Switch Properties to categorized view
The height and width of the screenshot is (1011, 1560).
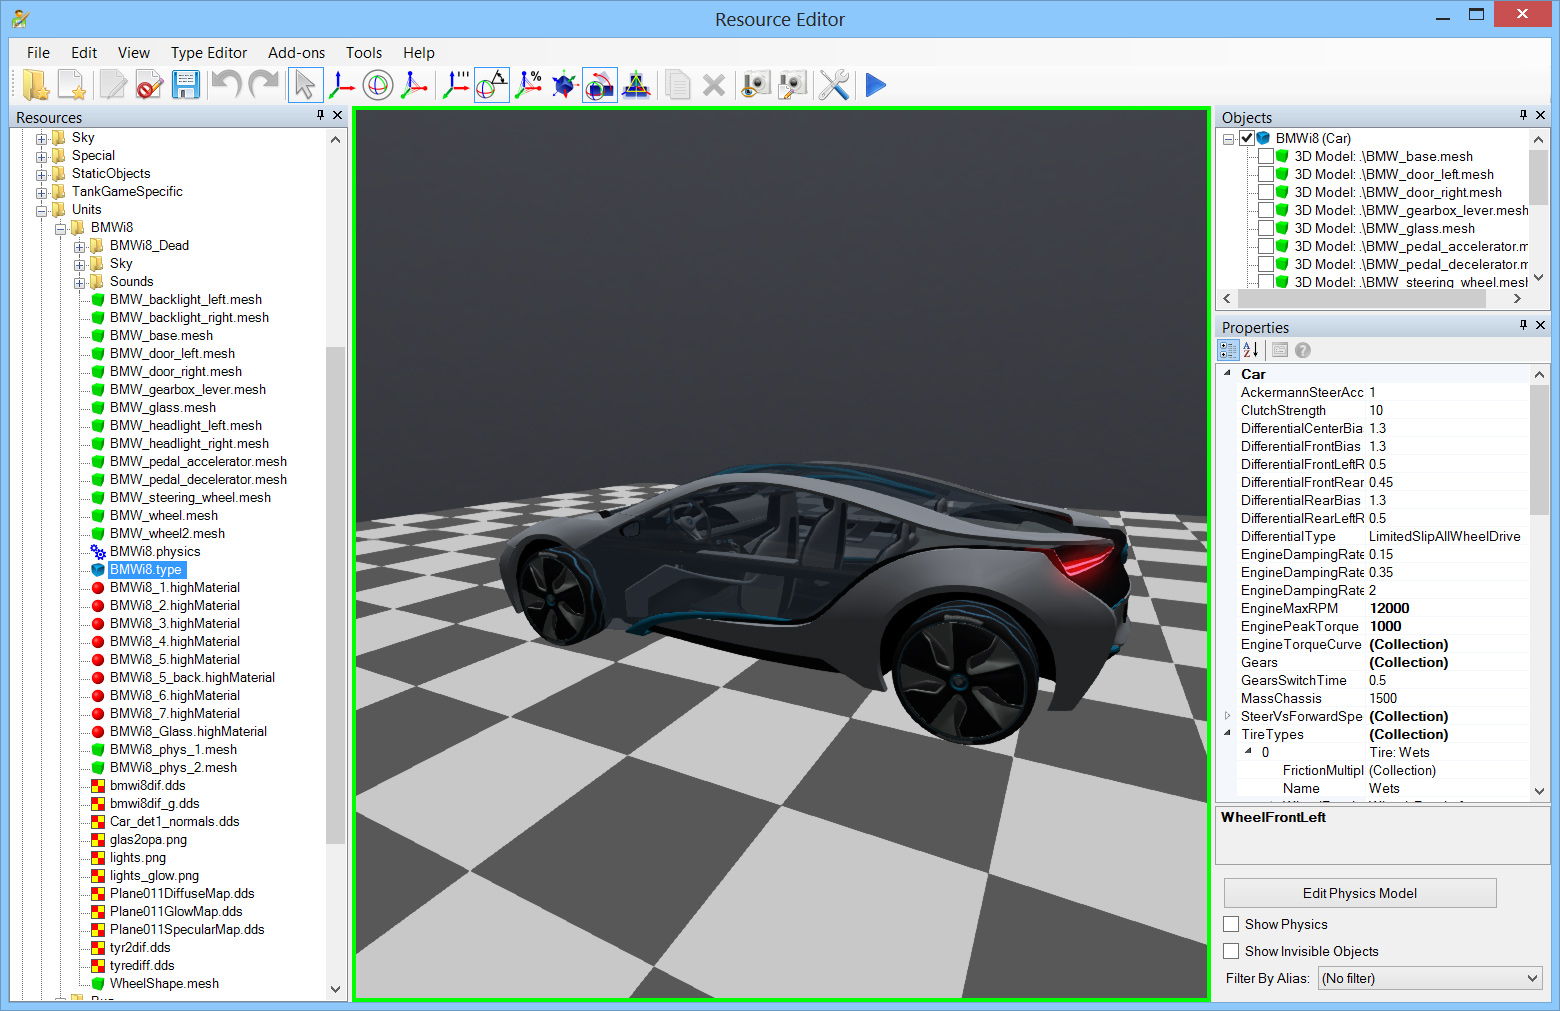point(1228,350)
